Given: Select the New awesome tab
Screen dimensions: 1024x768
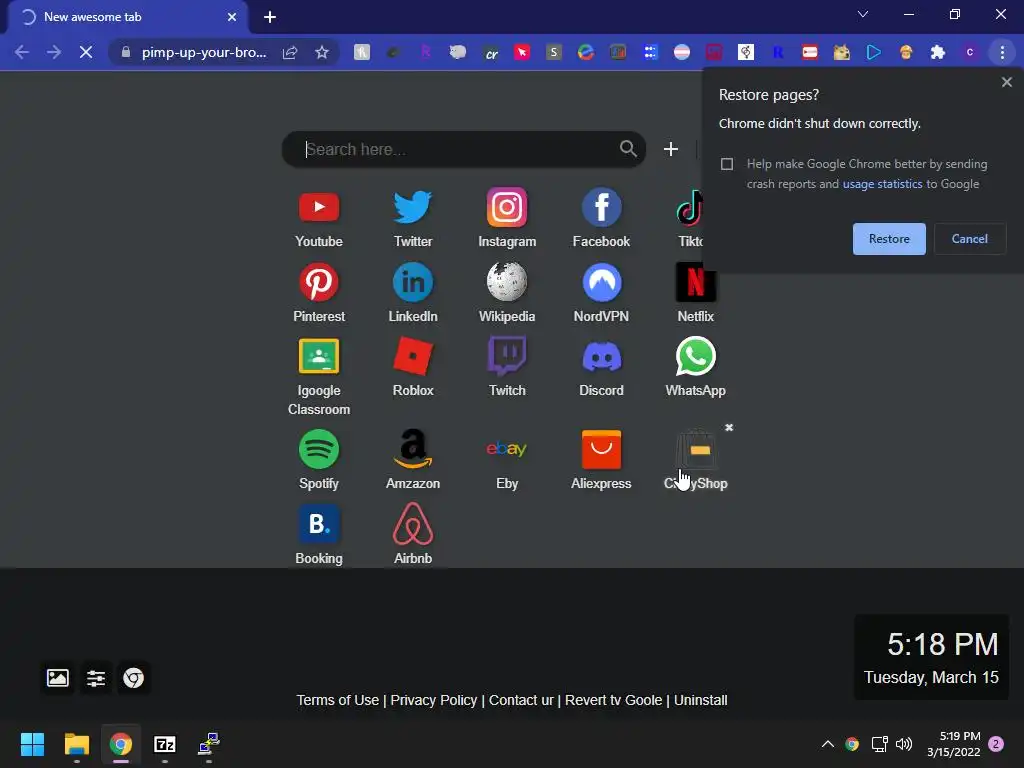Looking at the screenshot, I should 128,17.
